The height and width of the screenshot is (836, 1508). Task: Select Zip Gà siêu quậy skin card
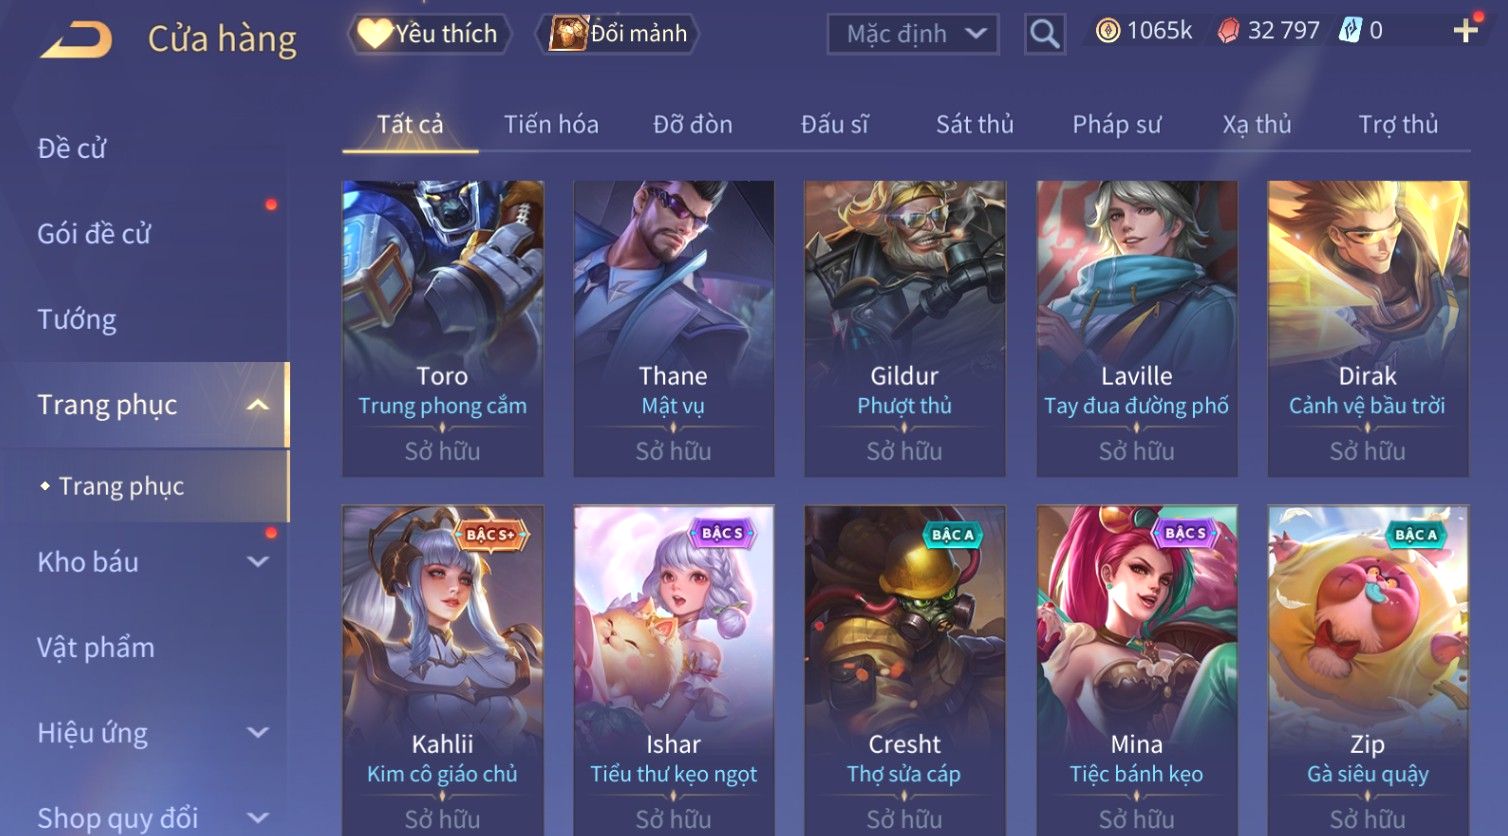[1368, 670]
